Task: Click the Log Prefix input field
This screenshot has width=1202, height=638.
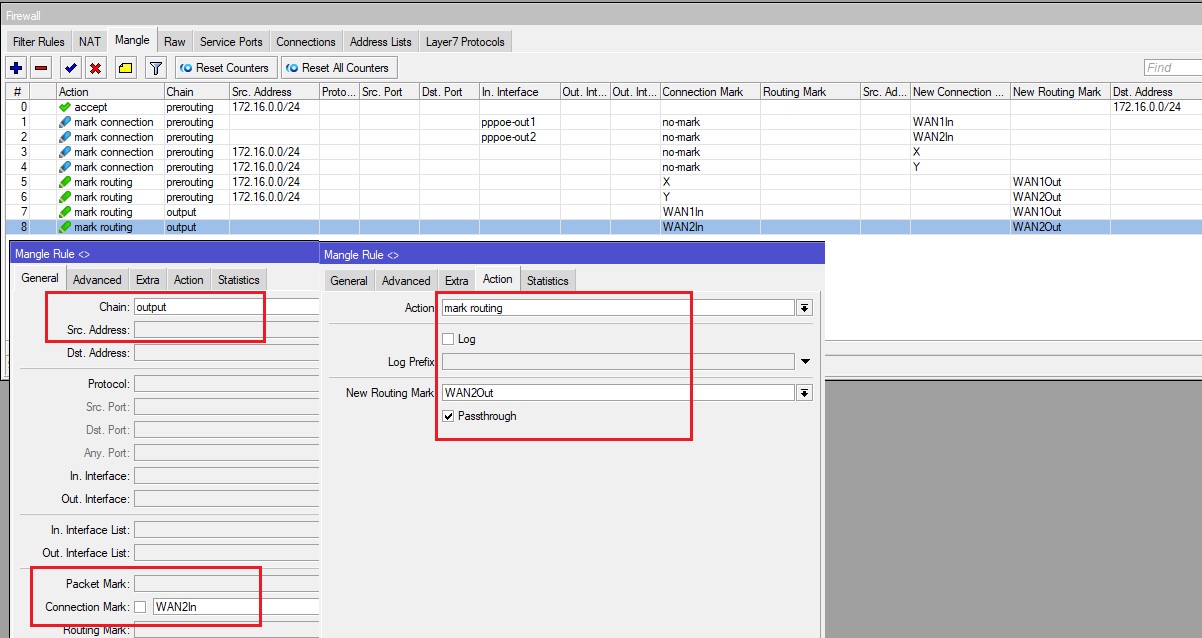Action: (x=619, y=362)
